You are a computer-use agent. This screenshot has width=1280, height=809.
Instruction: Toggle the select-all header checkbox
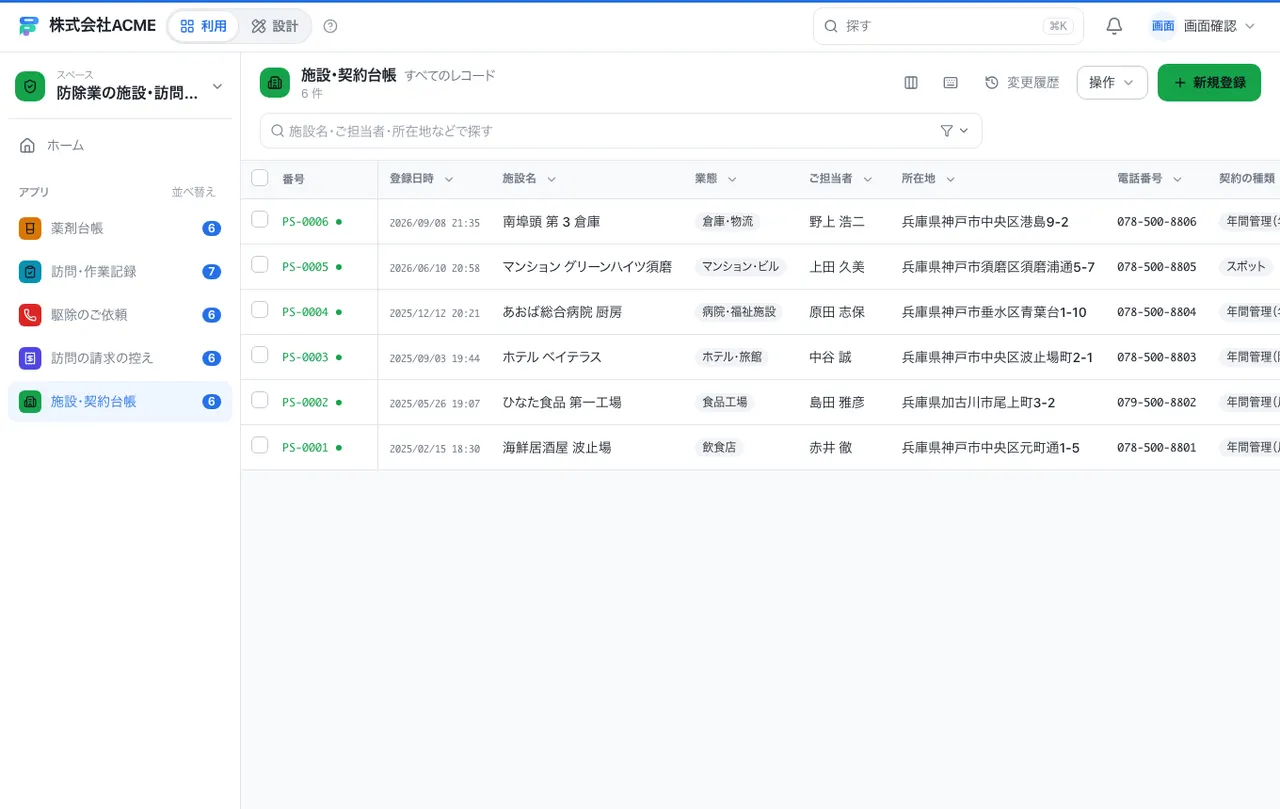260,178
